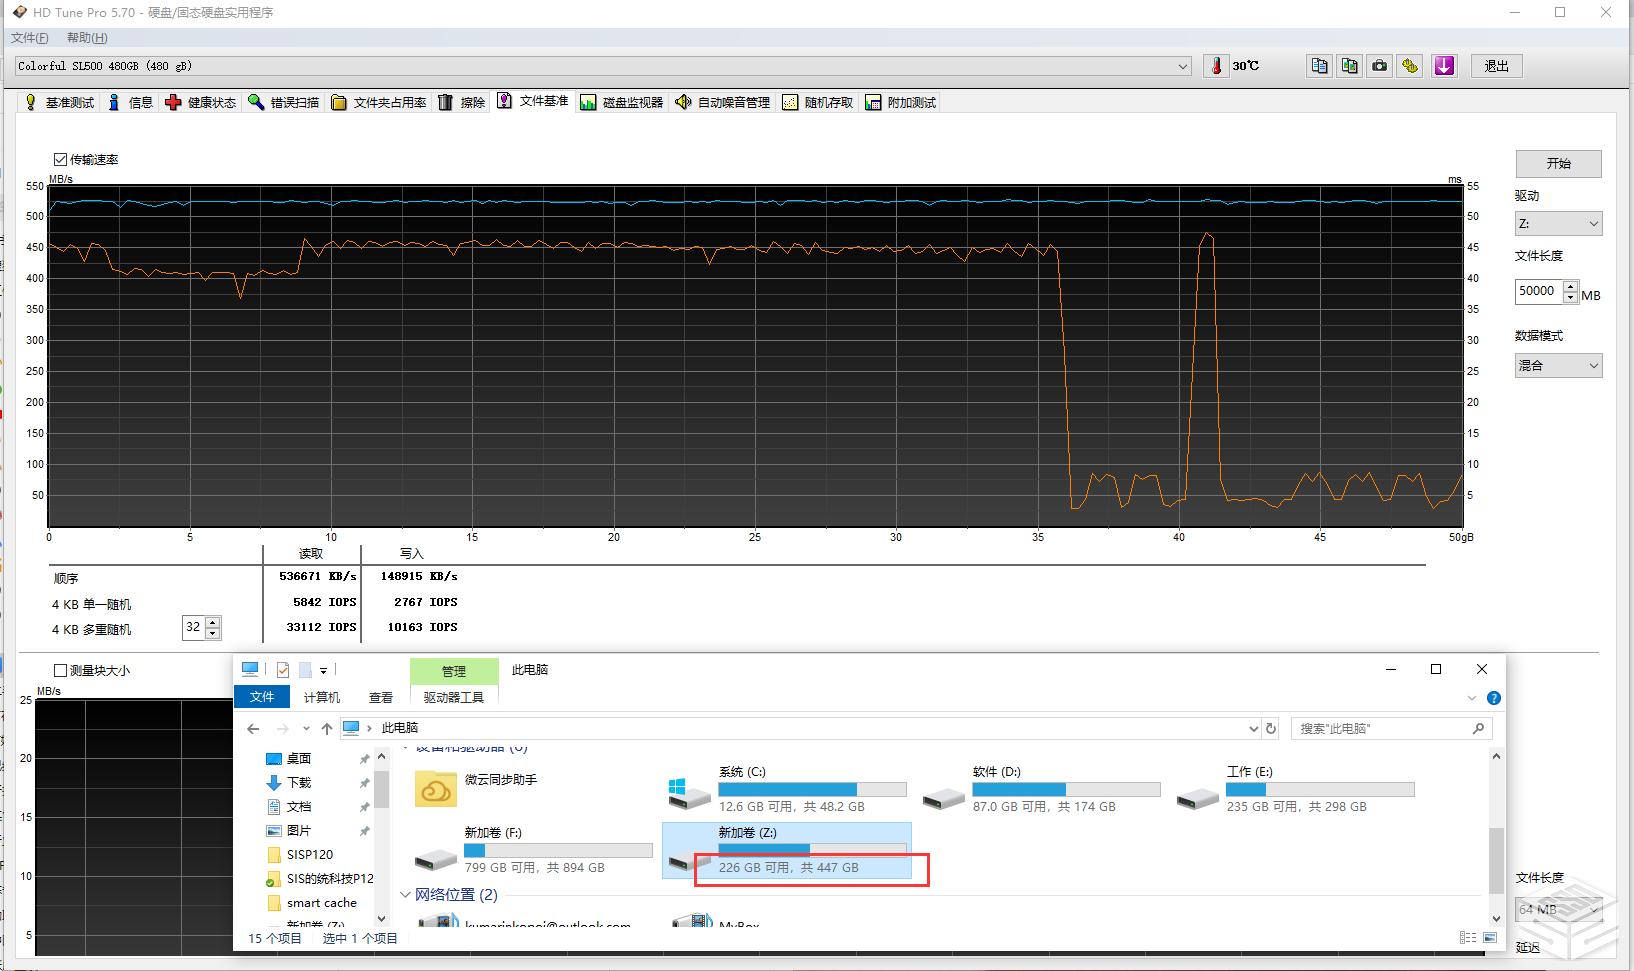The image size is (1634, 971).
Task: Open the Colorful SL500 480GB drive dropdown
Action: point(1183,66)
